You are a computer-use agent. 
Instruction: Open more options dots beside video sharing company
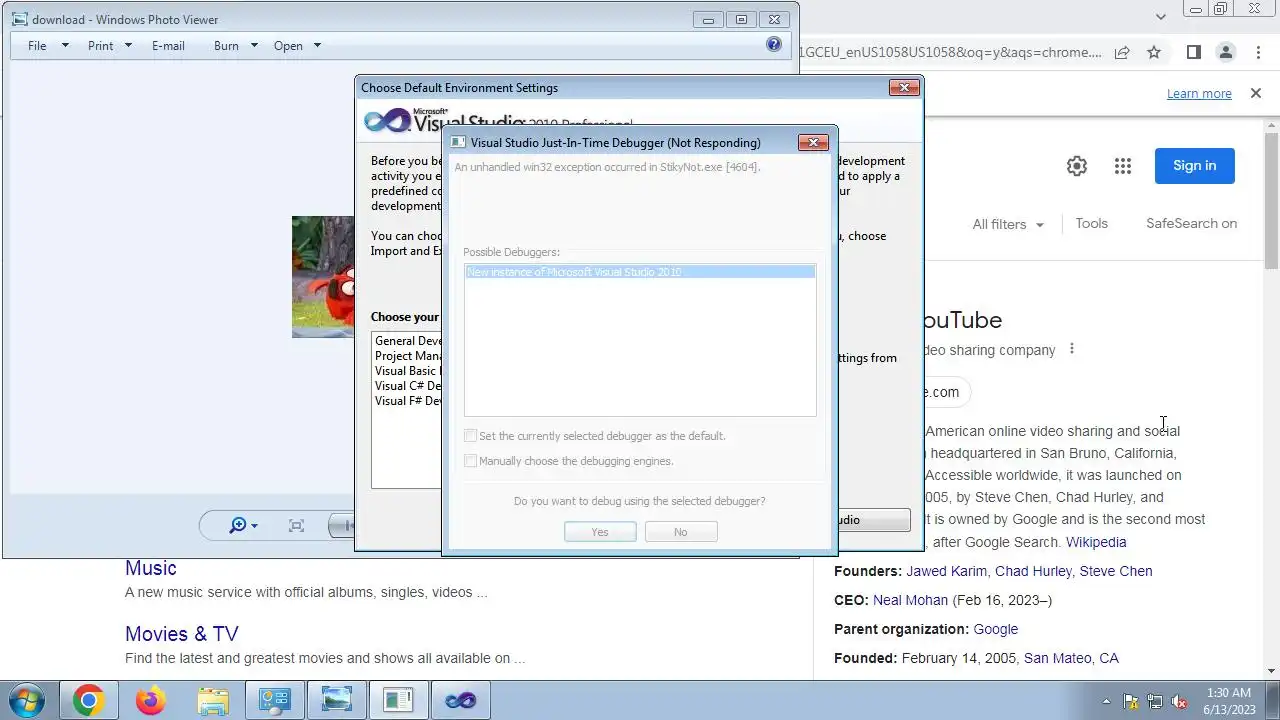1071,349
